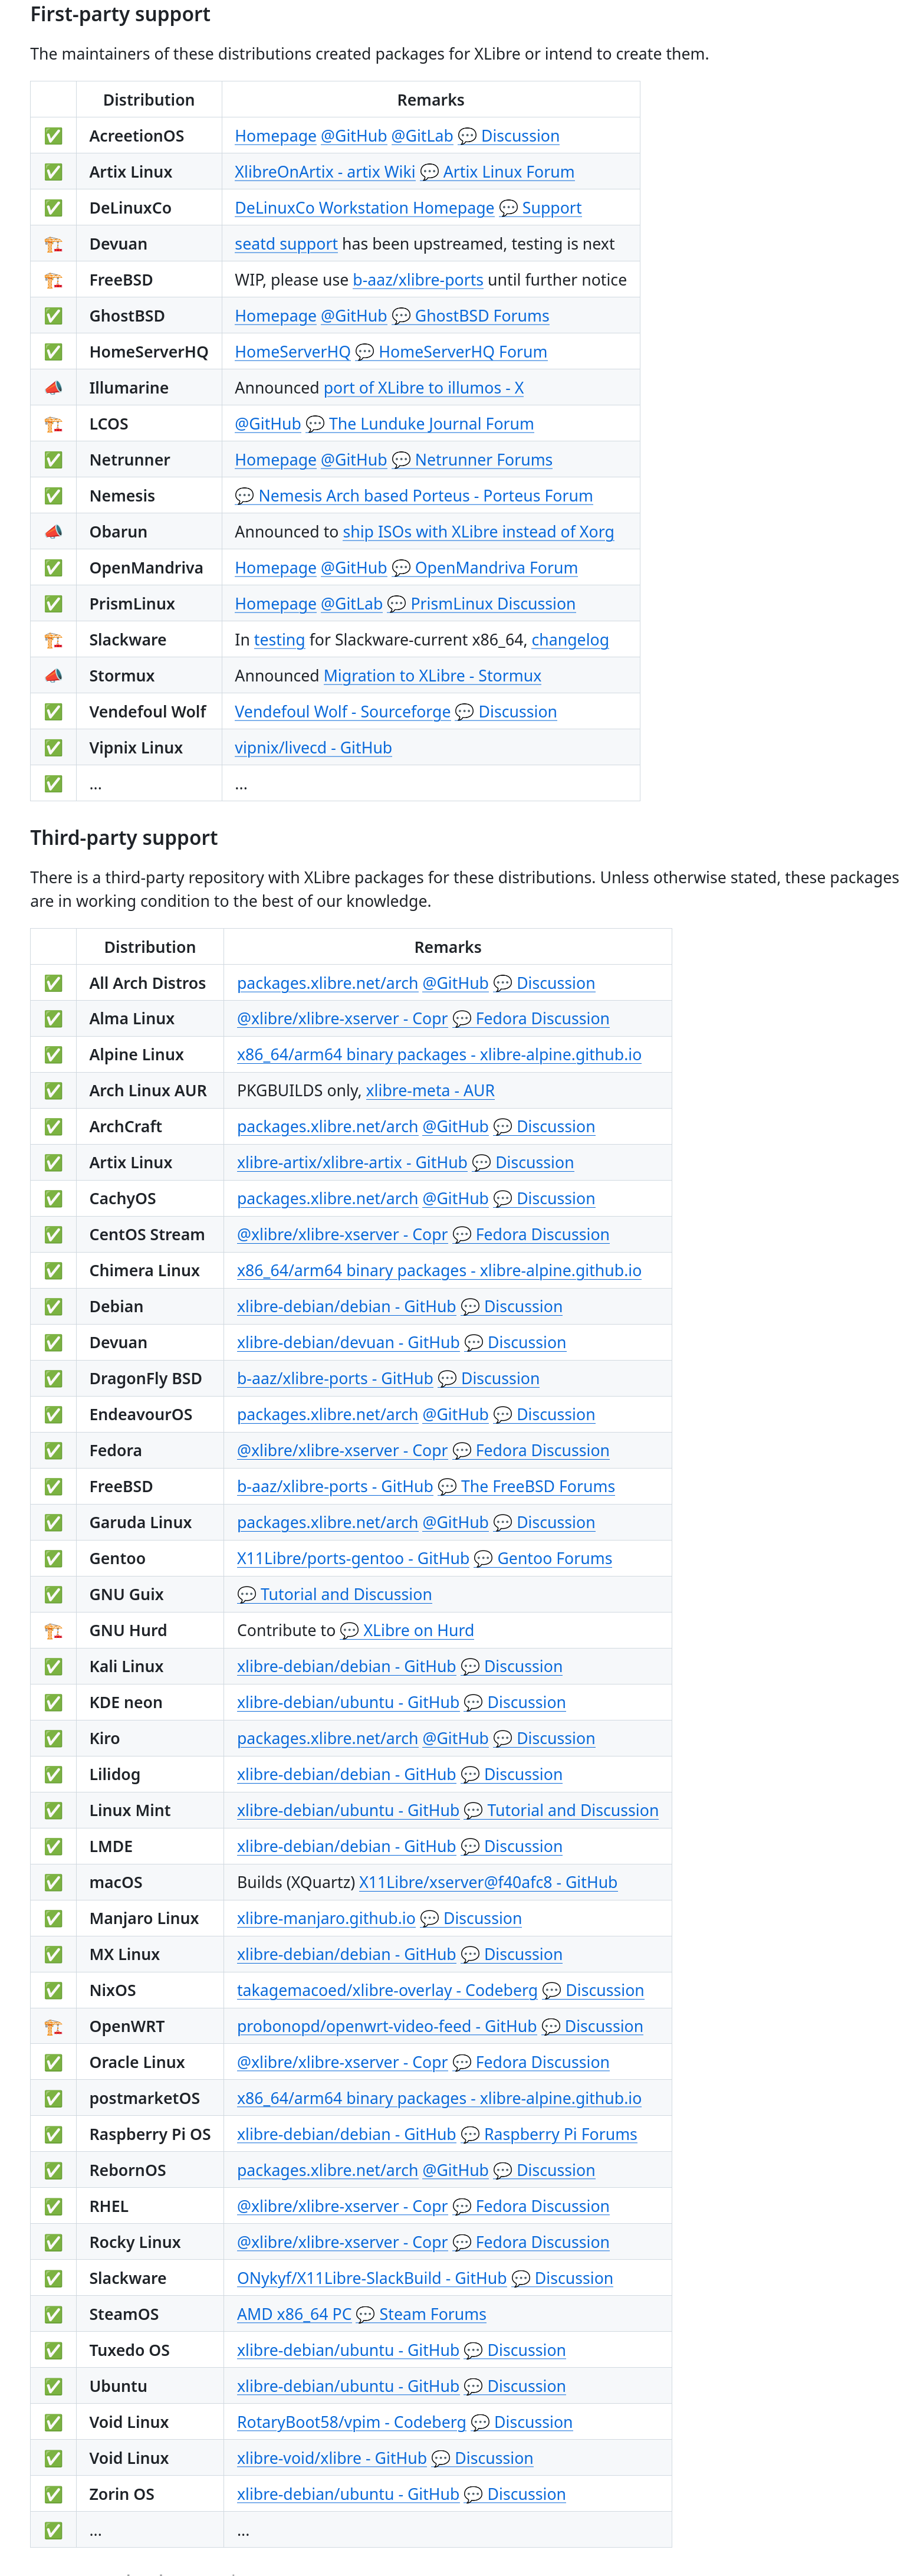Click the megaphone icon beside Illumarine
This screenshot has height=2576, width=917.
tap(53, 388)
